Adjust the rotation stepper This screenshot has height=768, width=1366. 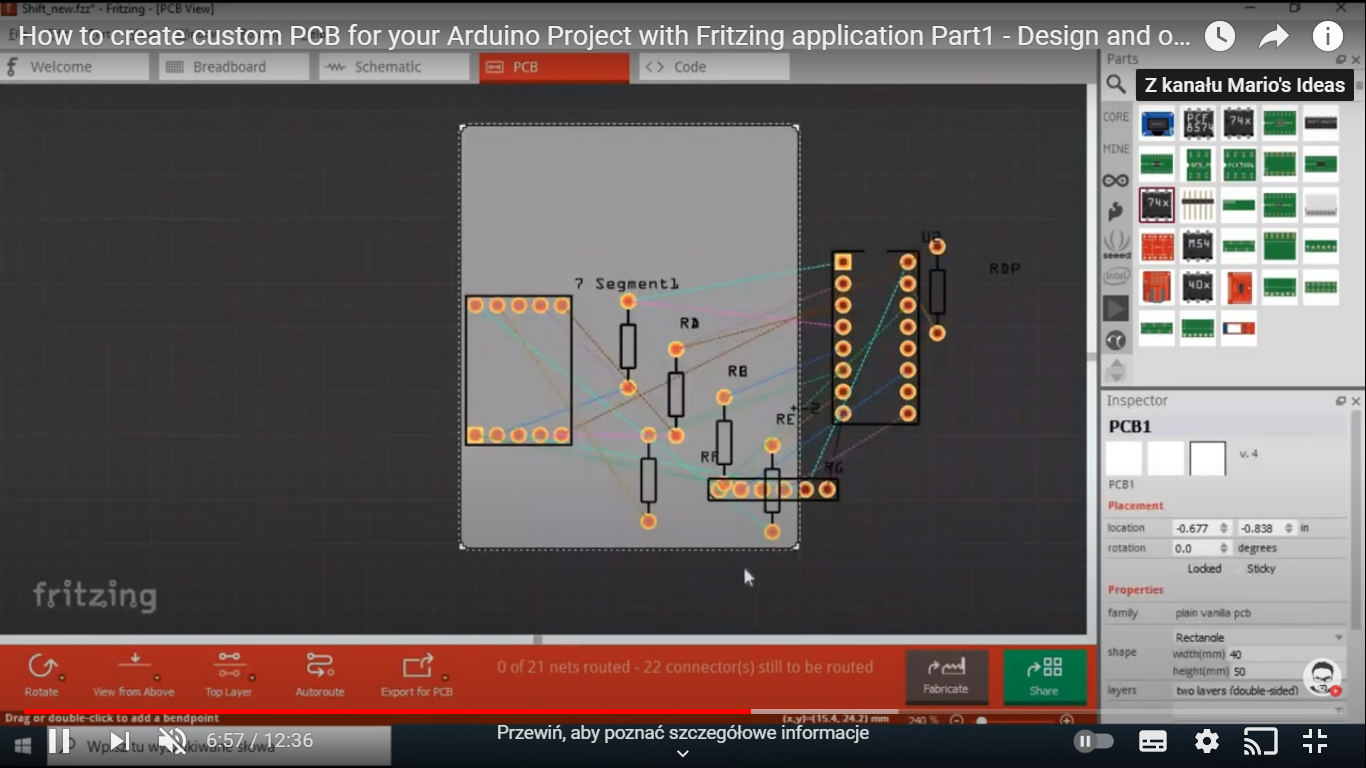pos(1224,548)
